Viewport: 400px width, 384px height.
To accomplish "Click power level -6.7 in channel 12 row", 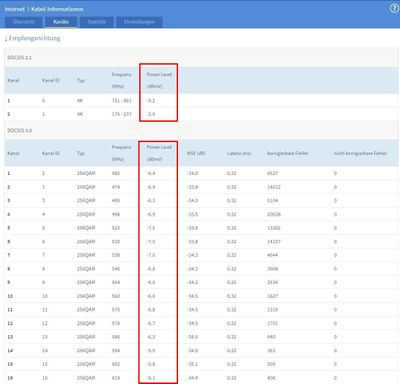I will (x=151, y=323).
